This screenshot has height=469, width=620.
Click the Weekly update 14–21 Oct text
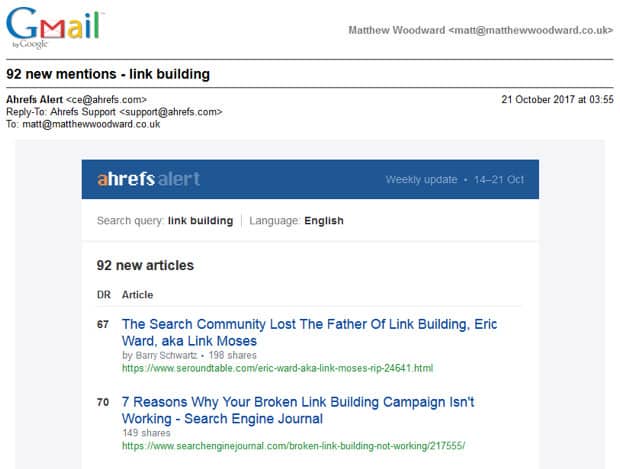click(455, 180)
